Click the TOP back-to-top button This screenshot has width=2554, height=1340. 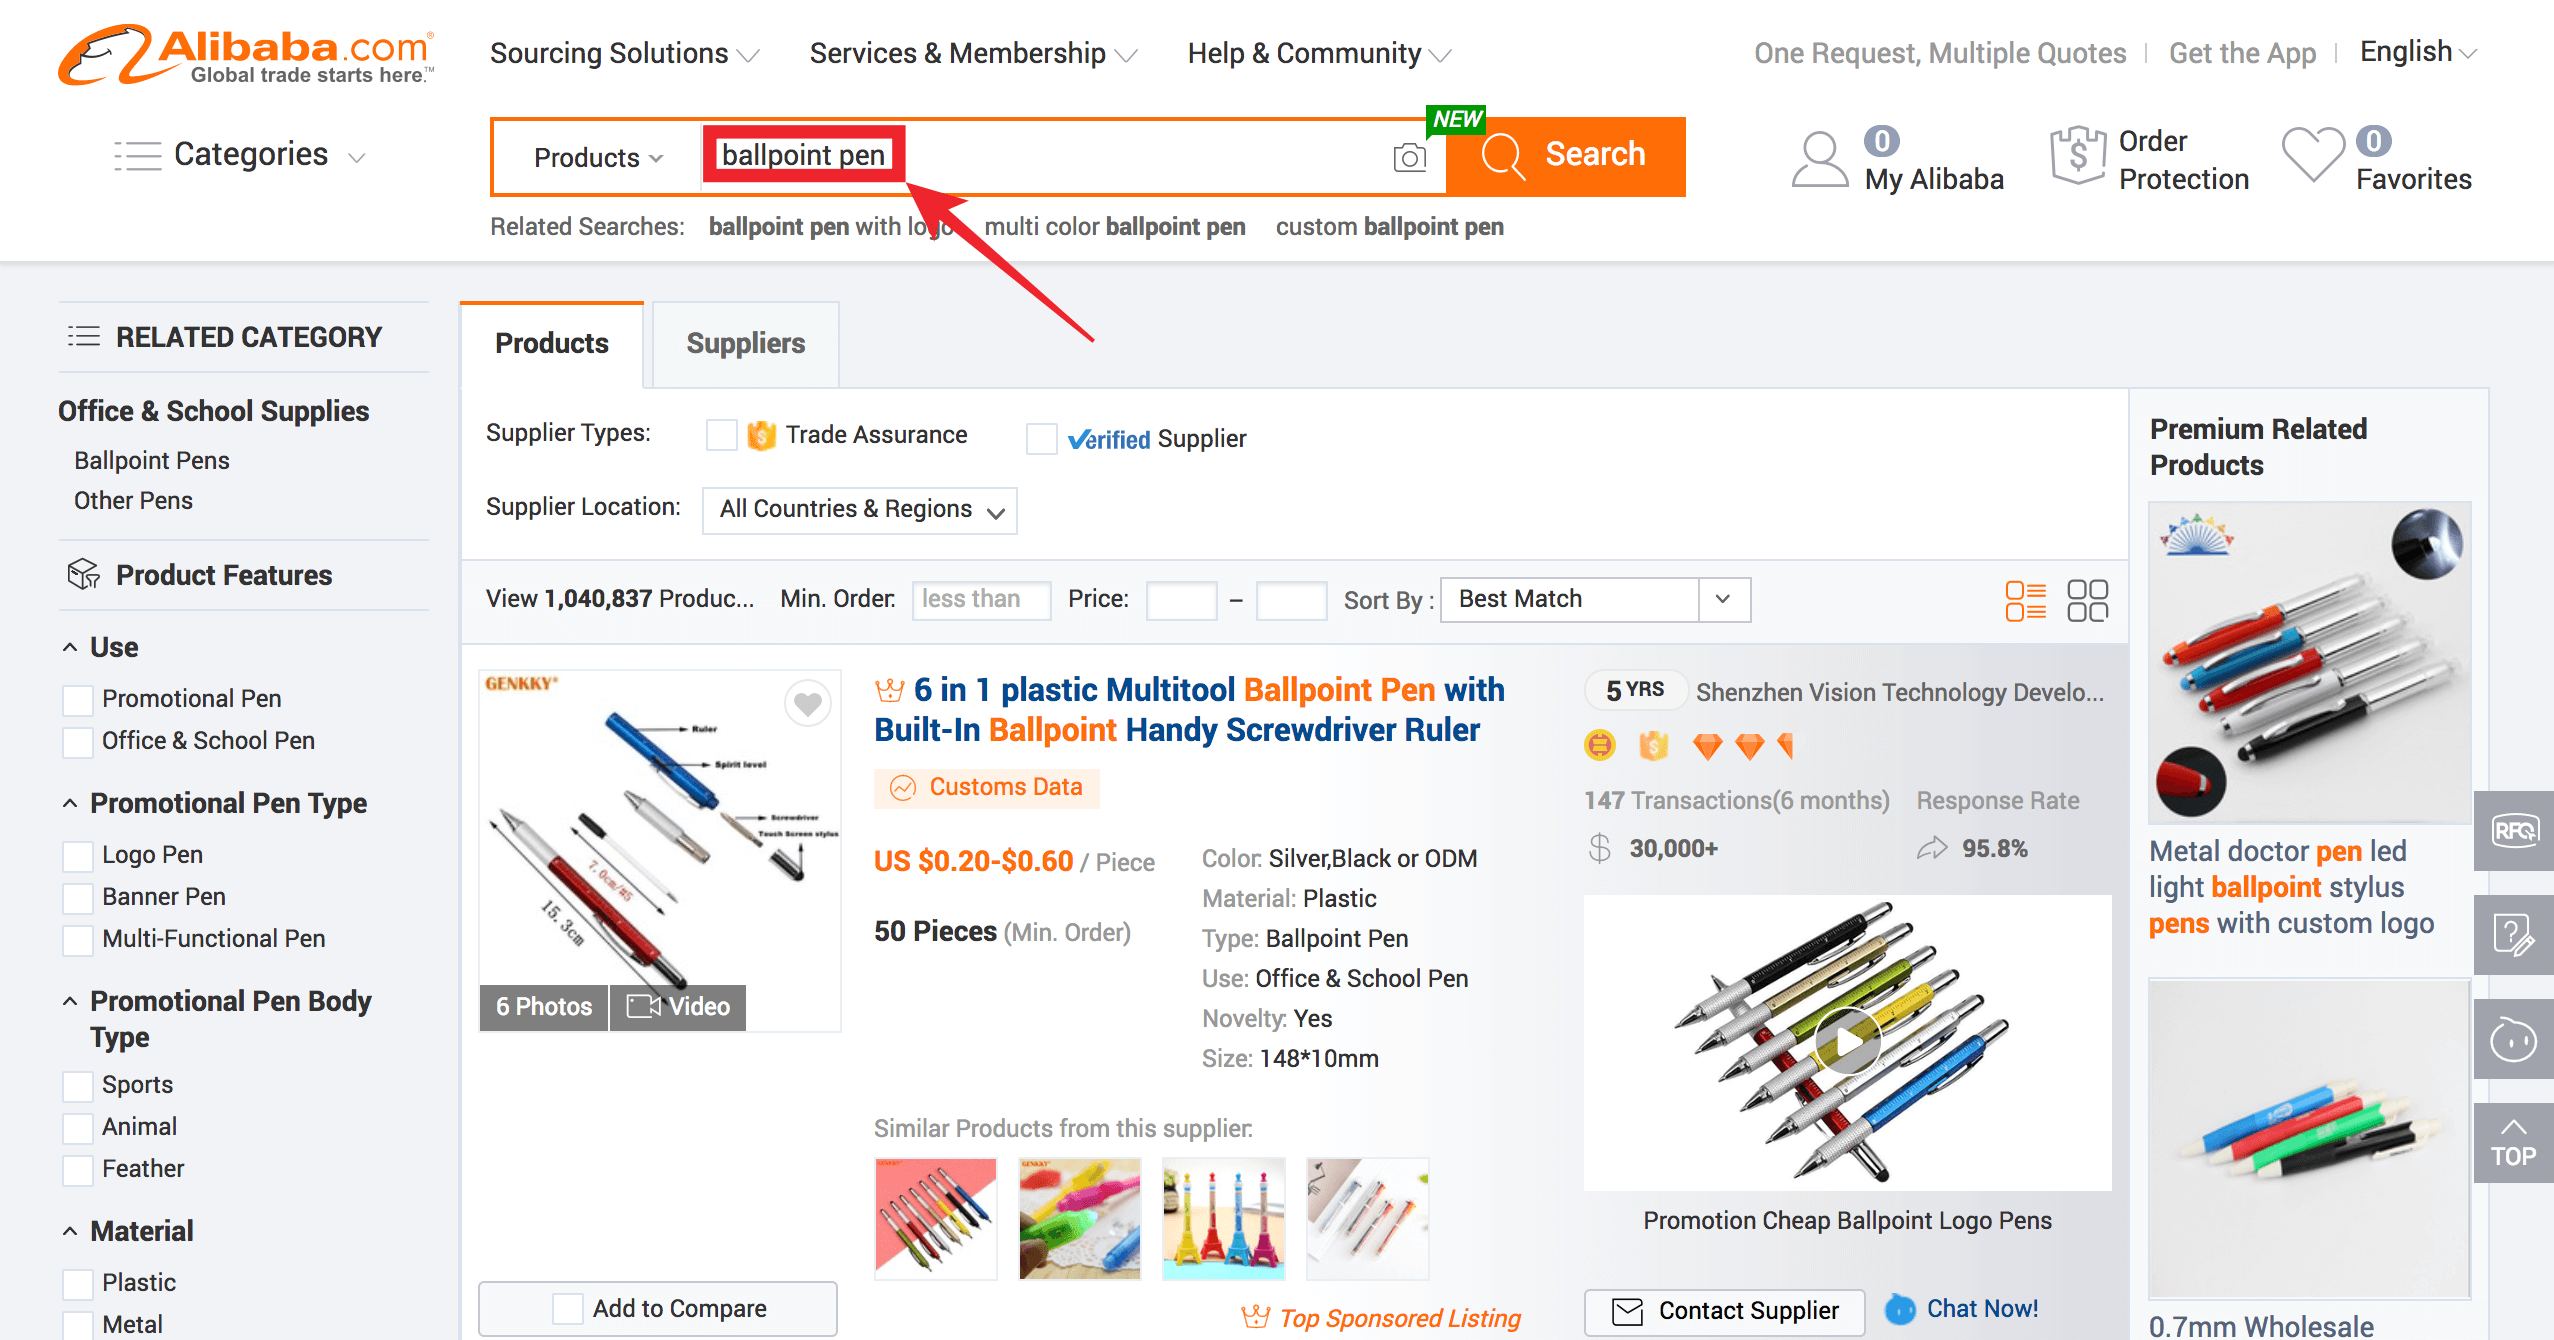point(2513,1142)
